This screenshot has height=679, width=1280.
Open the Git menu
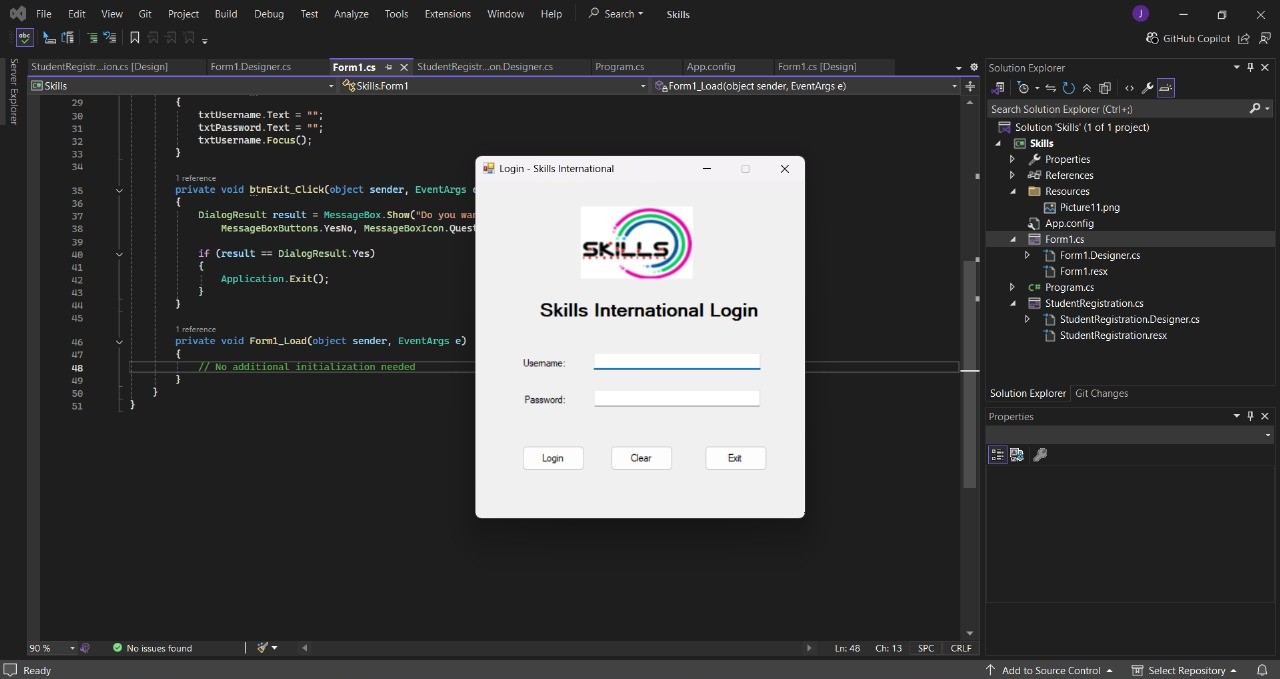[x=145, y=14]
